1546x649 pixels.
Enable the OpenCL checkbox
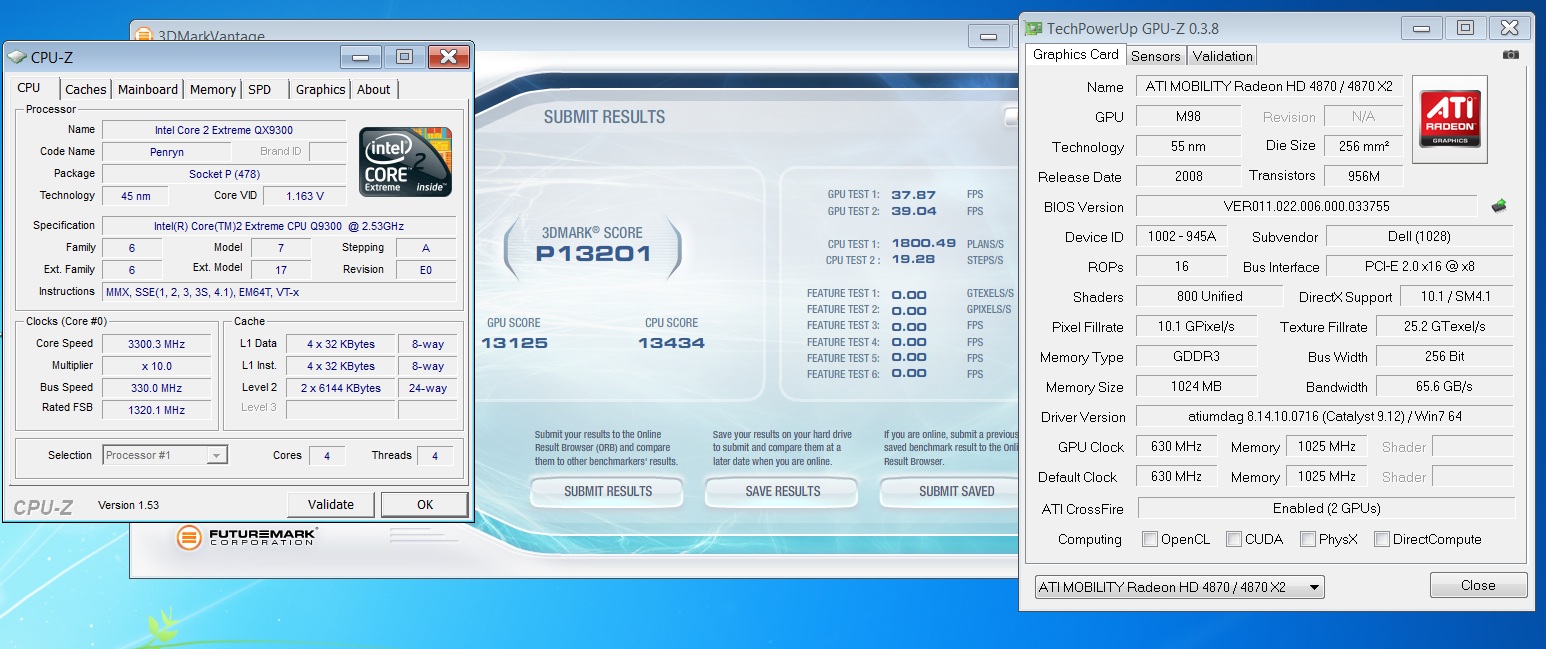pyautogui.click(x=1150, y=539)
